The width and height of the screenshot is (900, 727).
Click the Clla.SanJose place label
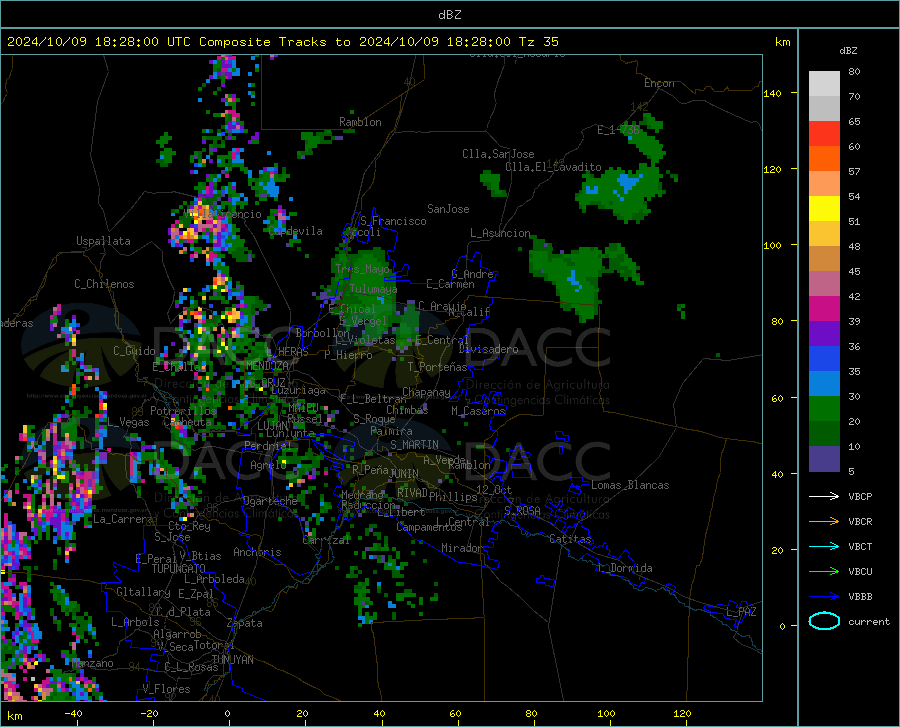498,154
